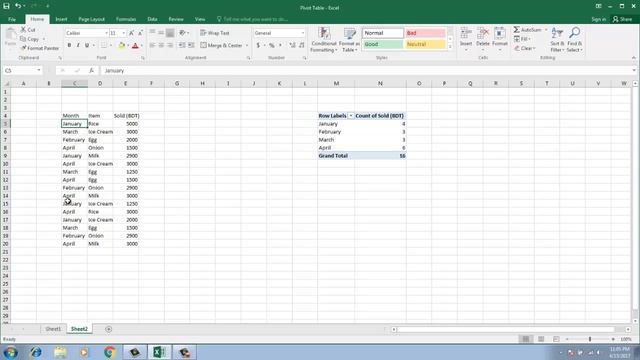
Task: Open Format as Table gallery
Action: 349,40
